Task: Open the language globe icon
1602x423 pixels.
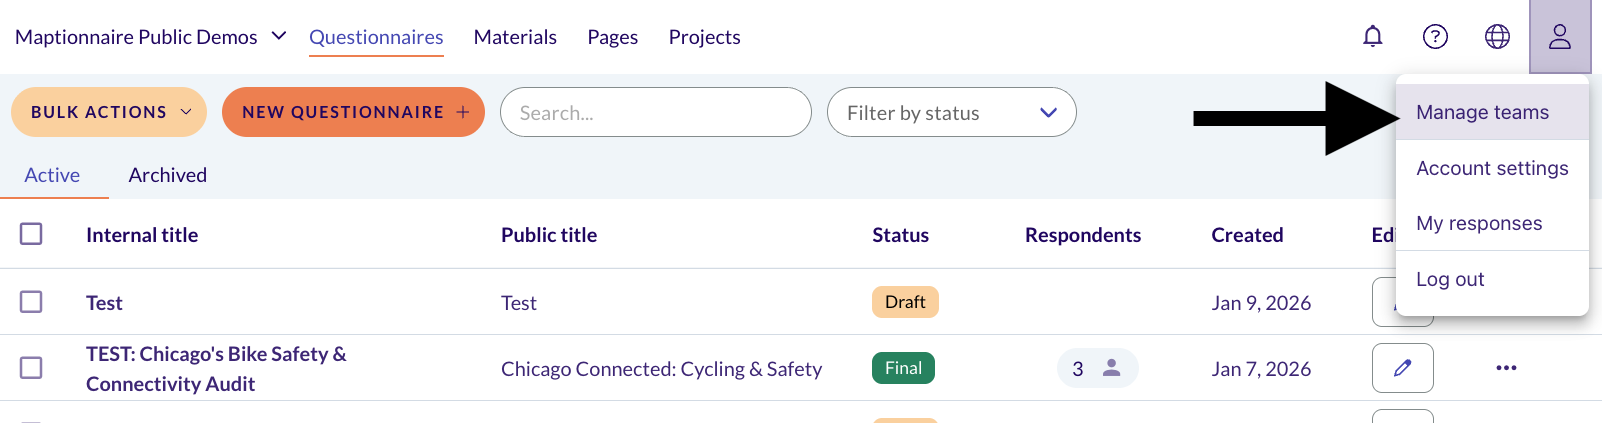Action: tap(1497, 37)
